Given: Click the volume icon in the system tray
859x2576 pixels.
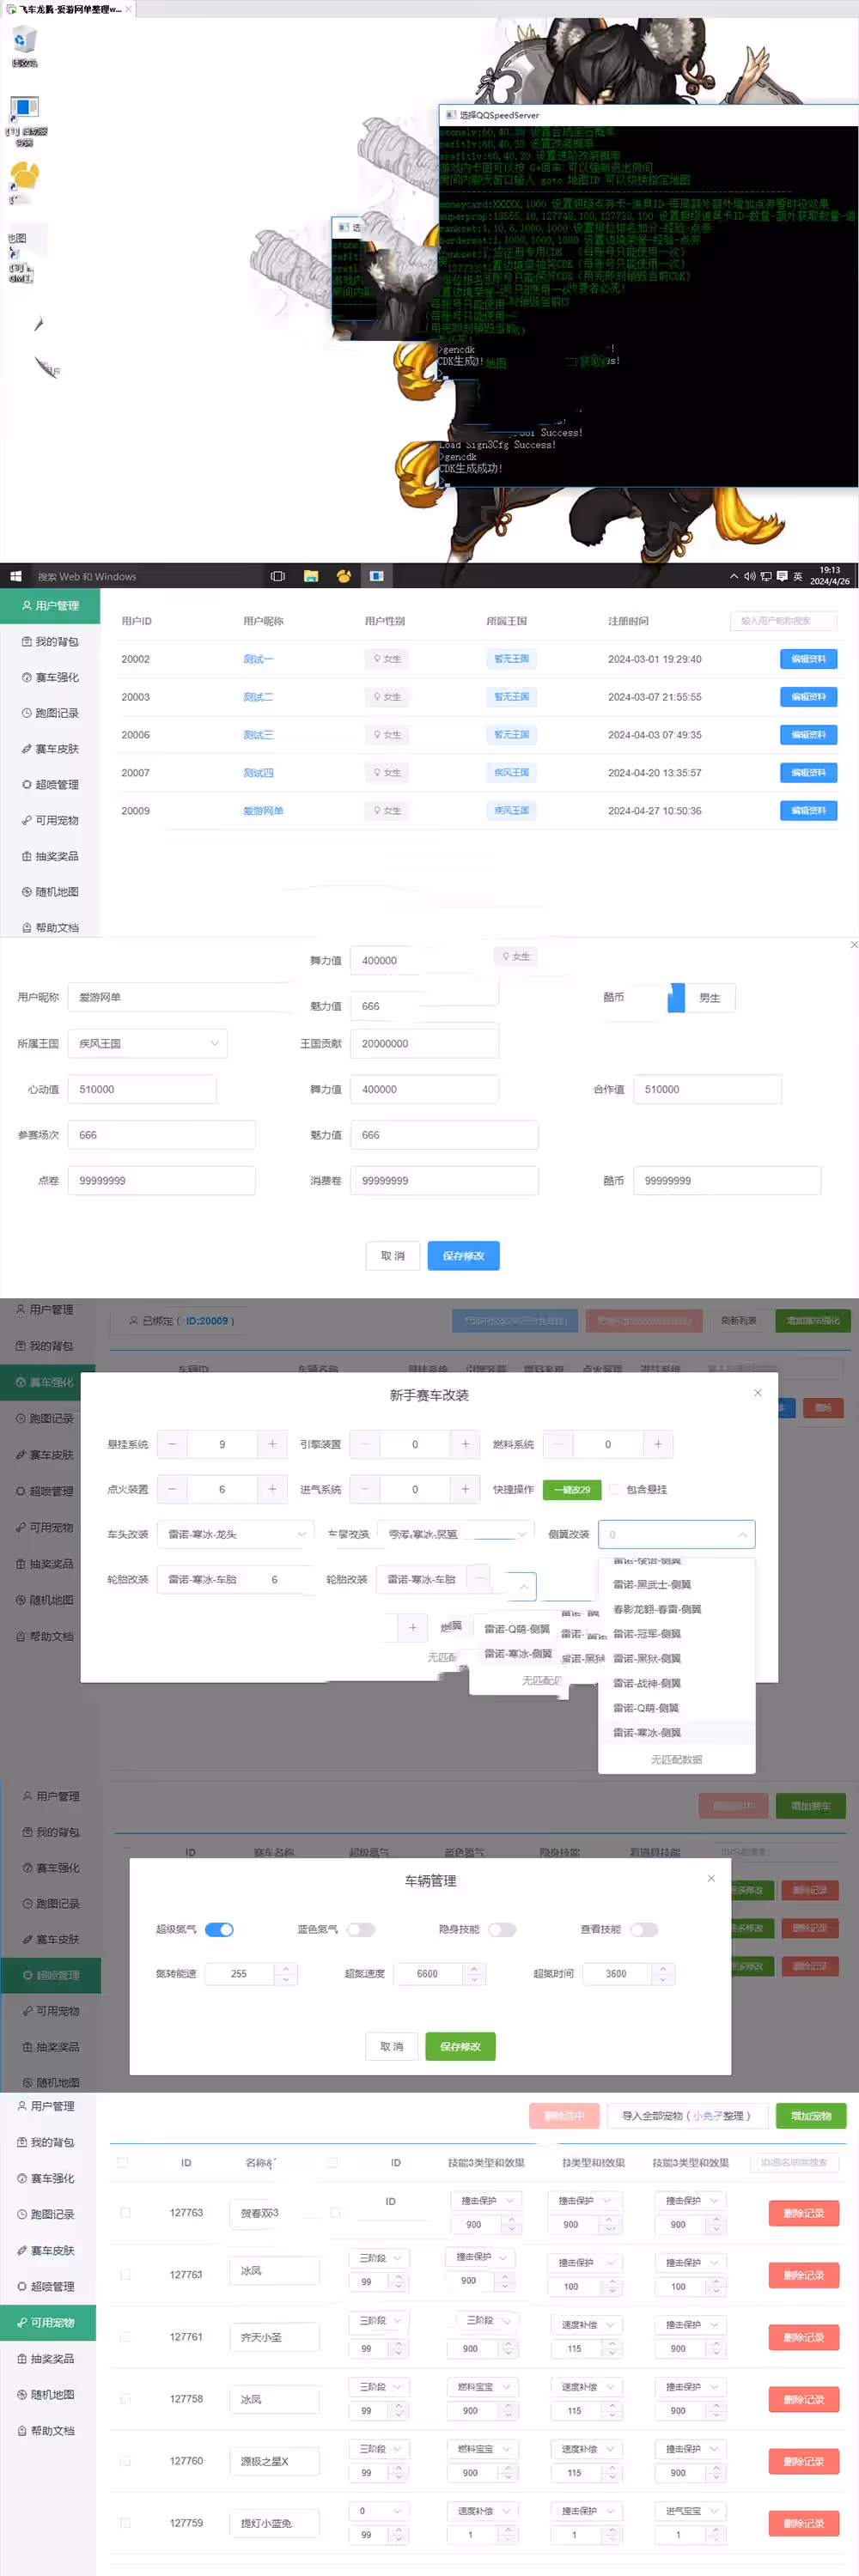Looking at the screenshot, I should coord(749,576).
